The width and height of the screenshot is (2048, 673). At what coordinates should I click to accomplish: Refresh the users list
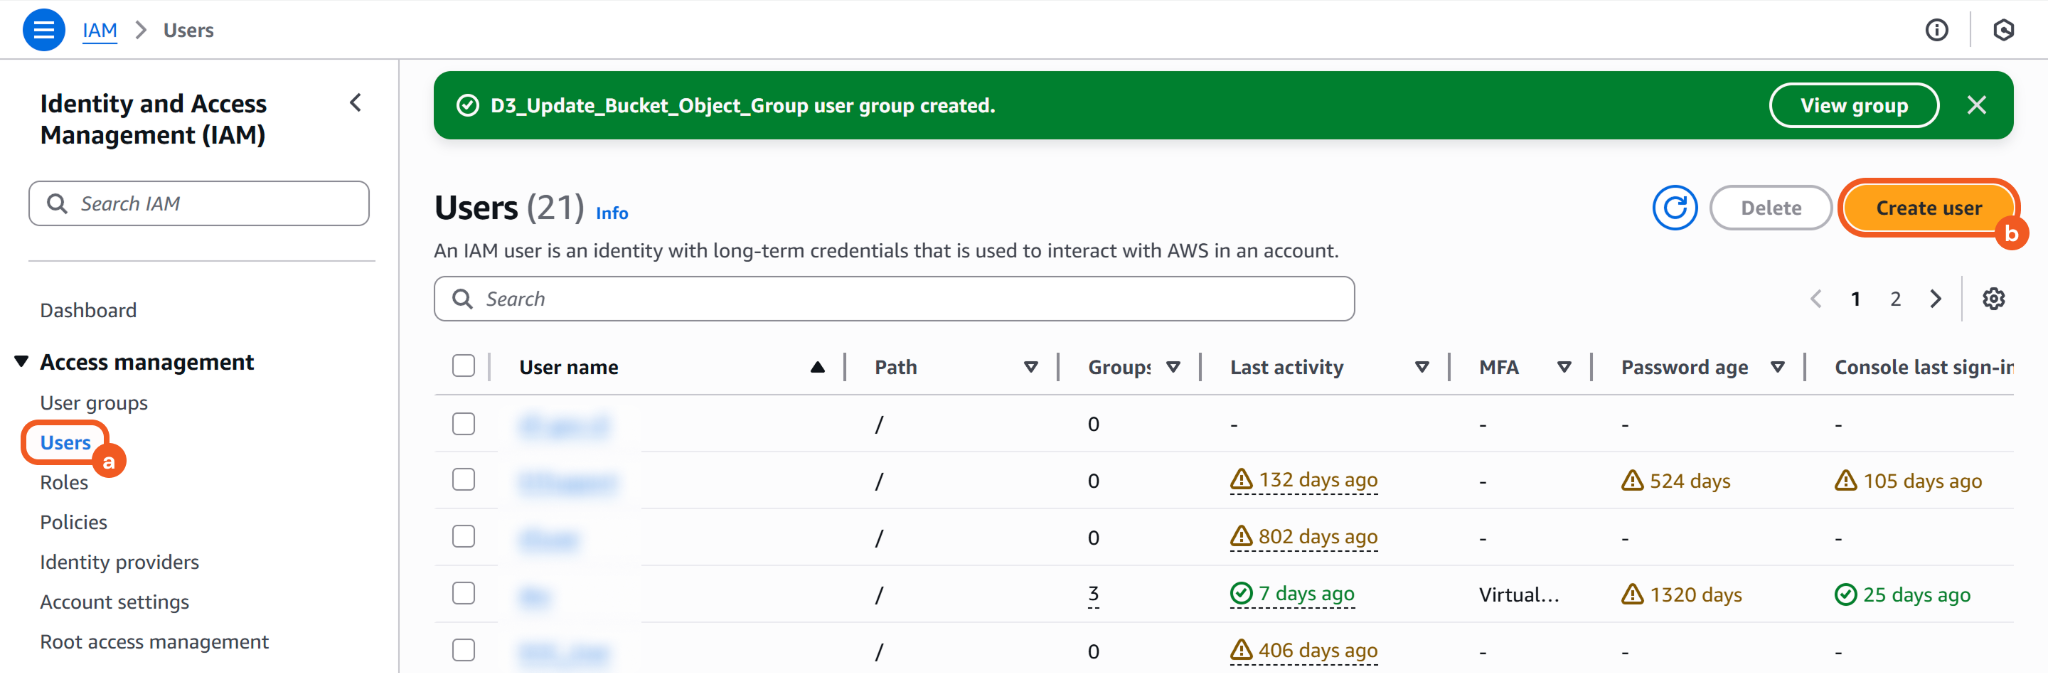(1675, 208)
